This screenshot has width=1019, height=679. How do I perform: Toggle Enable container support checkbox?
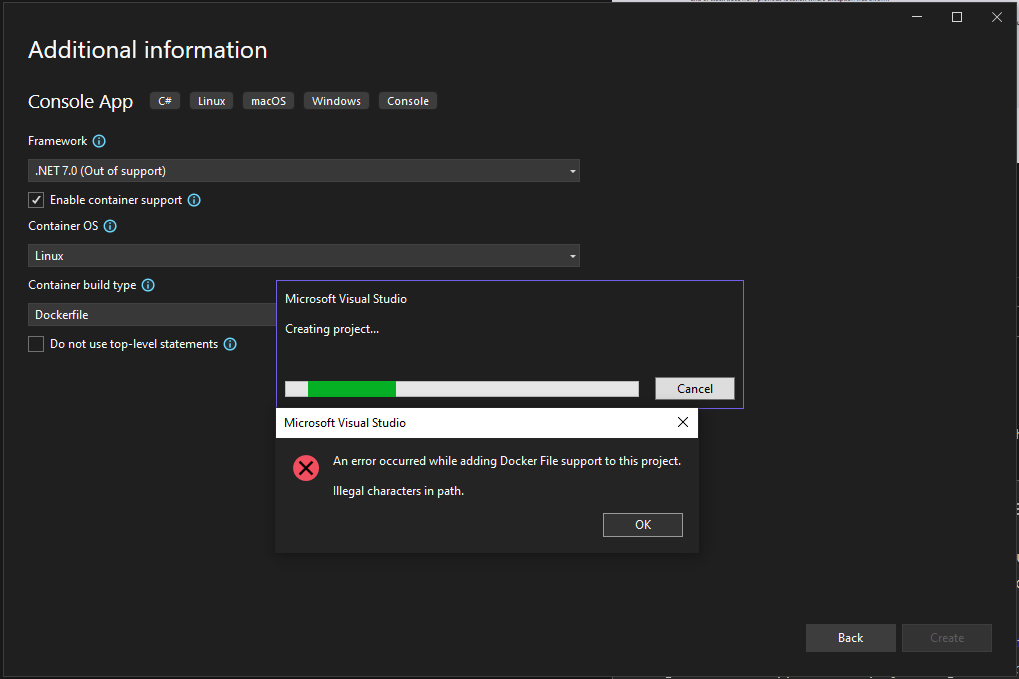36,200
